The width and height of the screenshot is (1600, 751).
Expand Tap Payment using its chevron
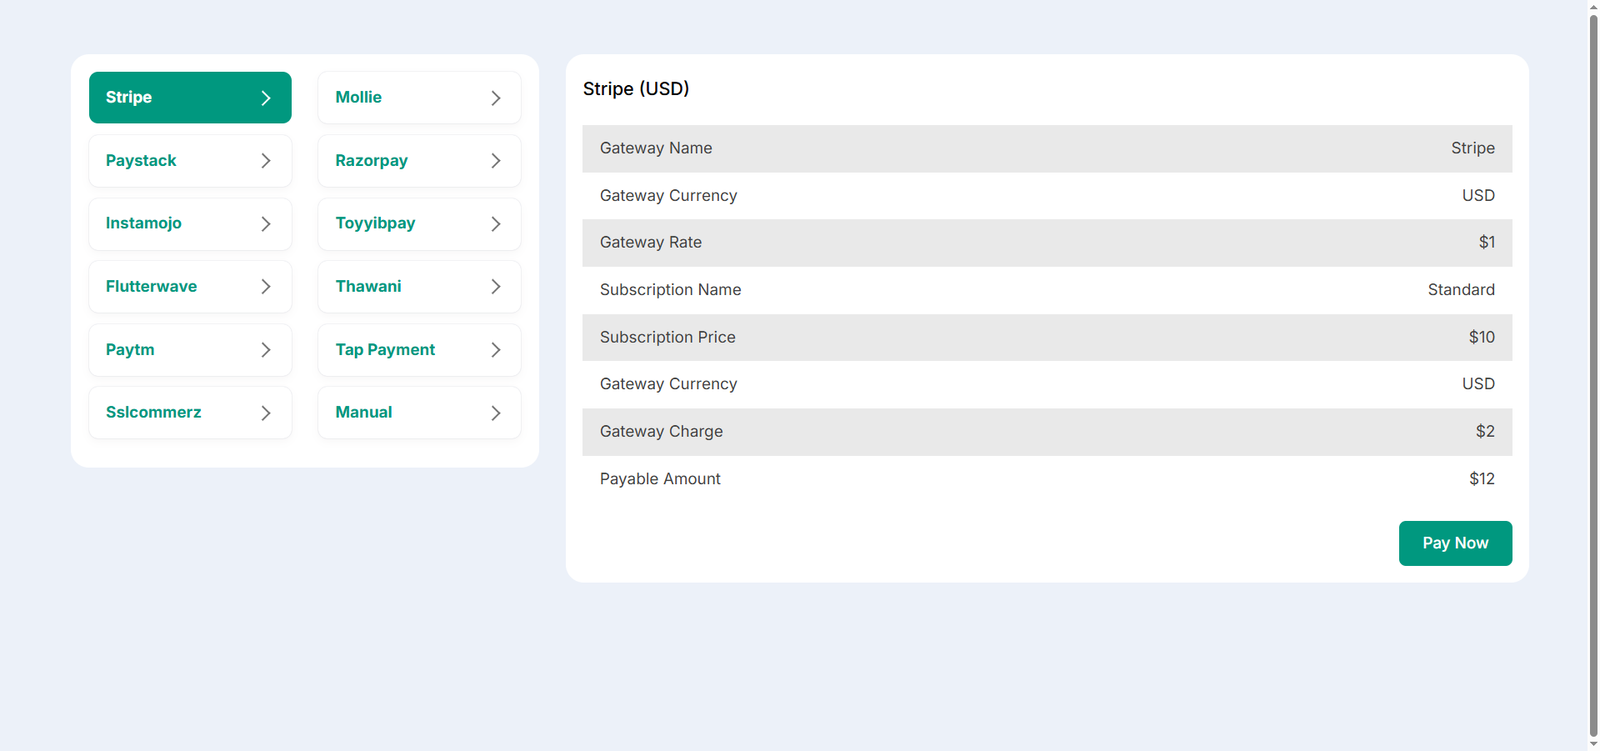[495, 350]
